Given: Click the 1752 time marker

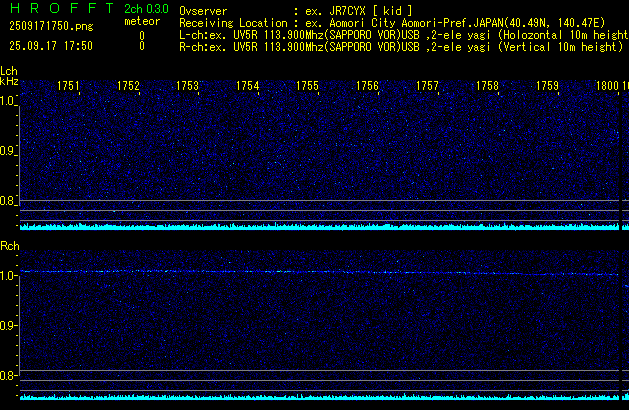Looking at the screenshot, I should click(128, 86).
